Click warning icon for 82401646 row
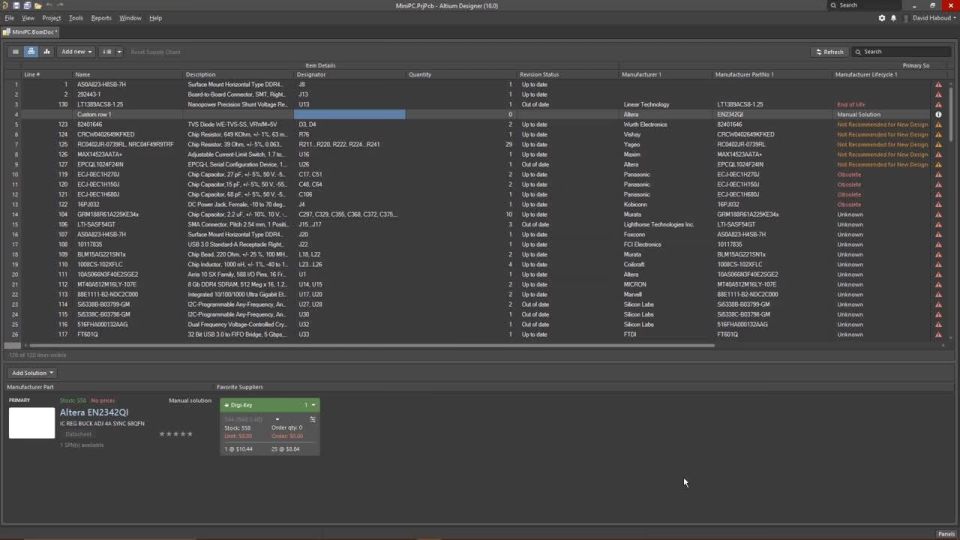This screenshot has width=960, height=540. click(x=938, y=124)
